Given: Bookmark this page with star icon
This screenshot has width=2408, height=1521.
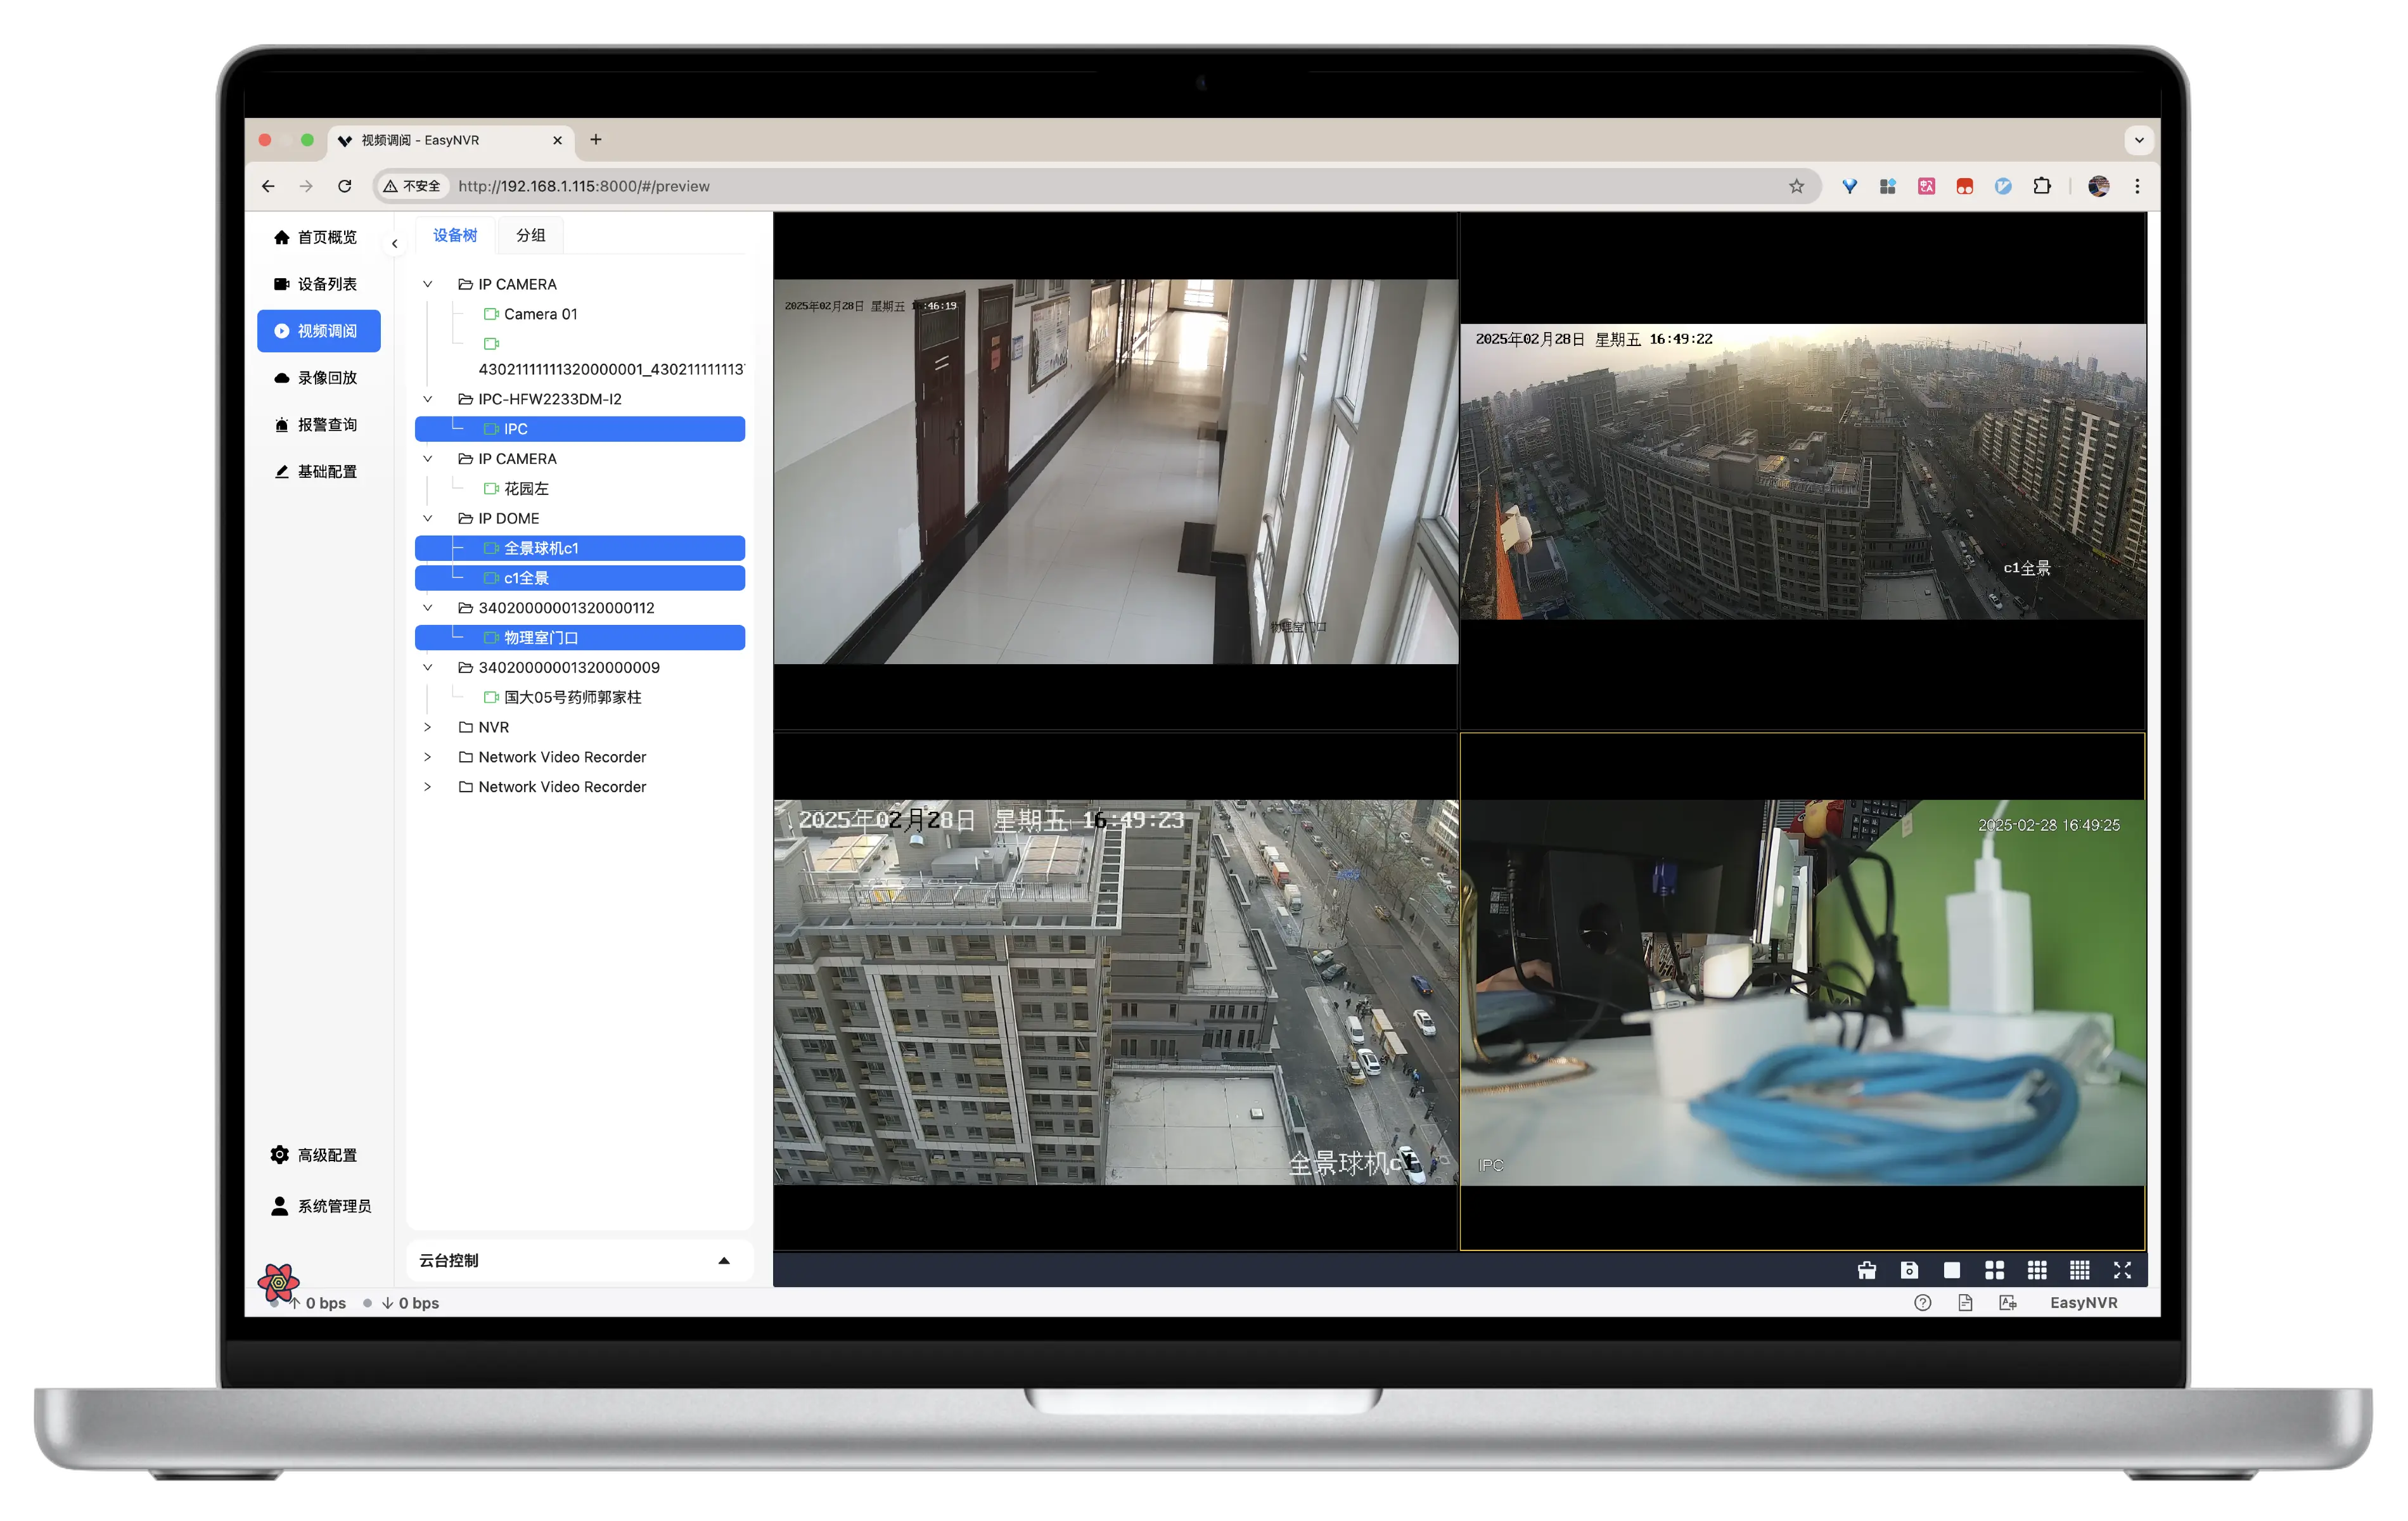Looking at the screenshot, I should click(1796, 186).
